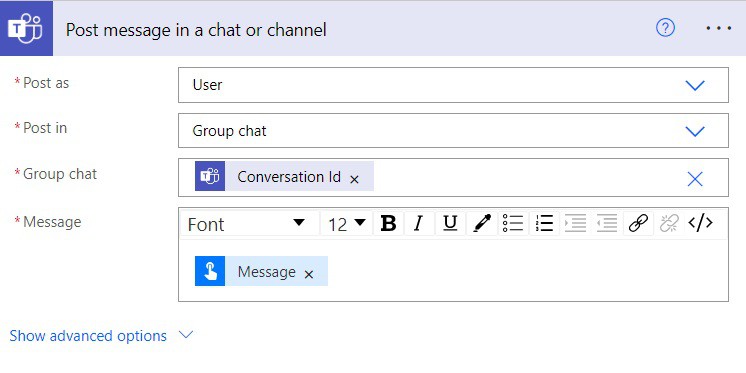
Task: Toggle underline formatting in message editor
Action: coord(450,223)
